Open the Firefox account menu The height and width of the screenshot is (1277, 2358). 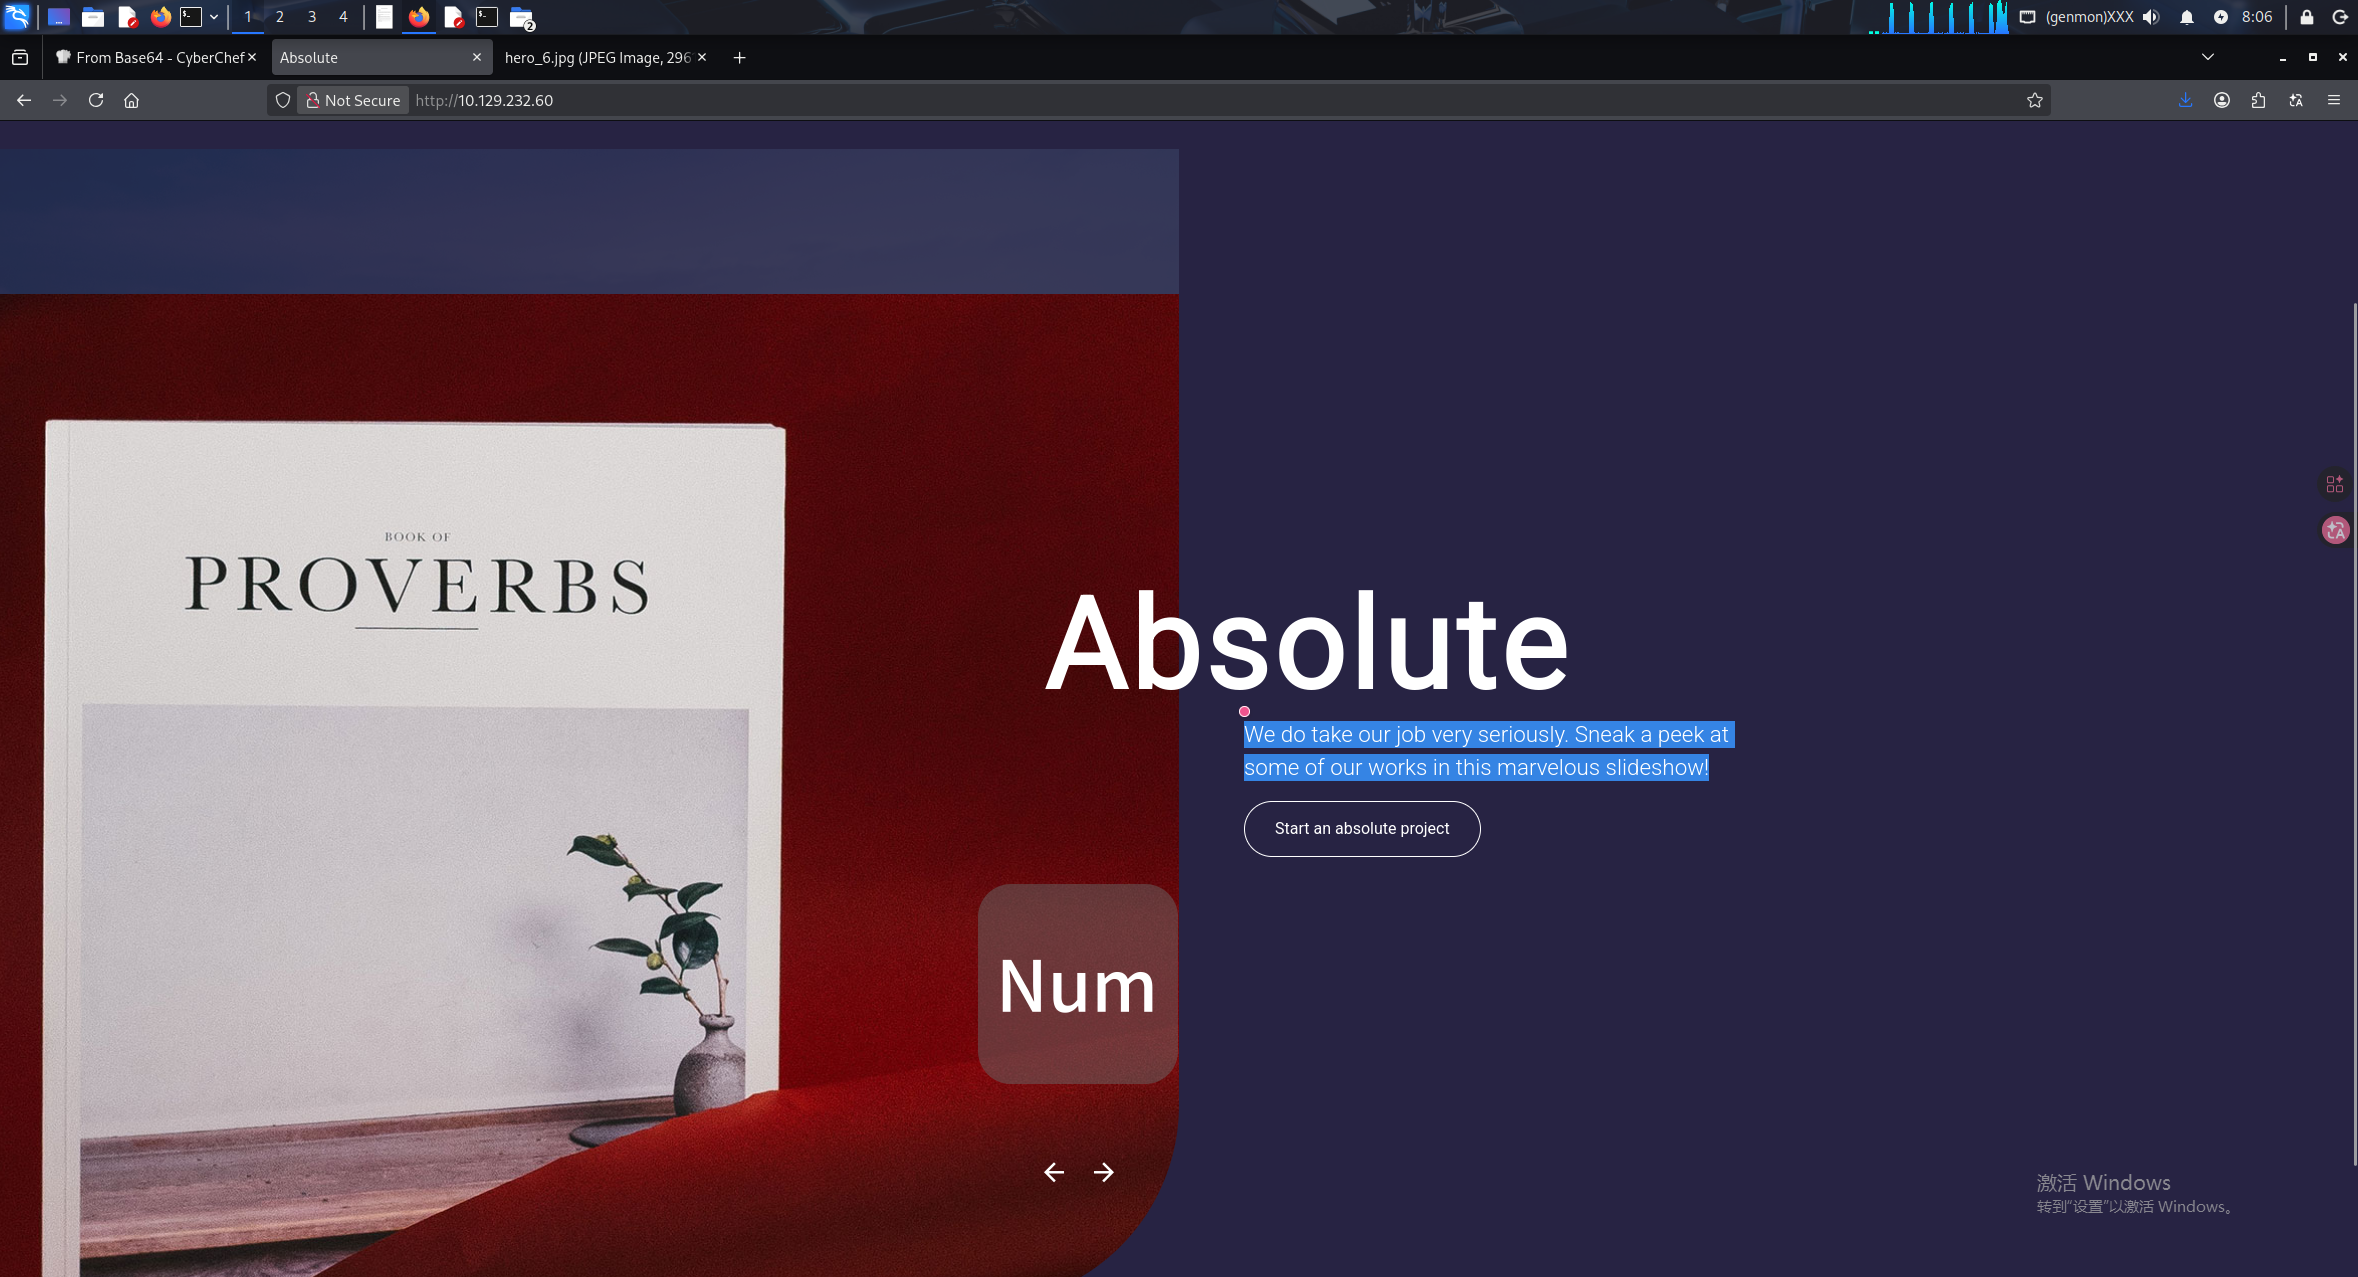pos(2222,100)
